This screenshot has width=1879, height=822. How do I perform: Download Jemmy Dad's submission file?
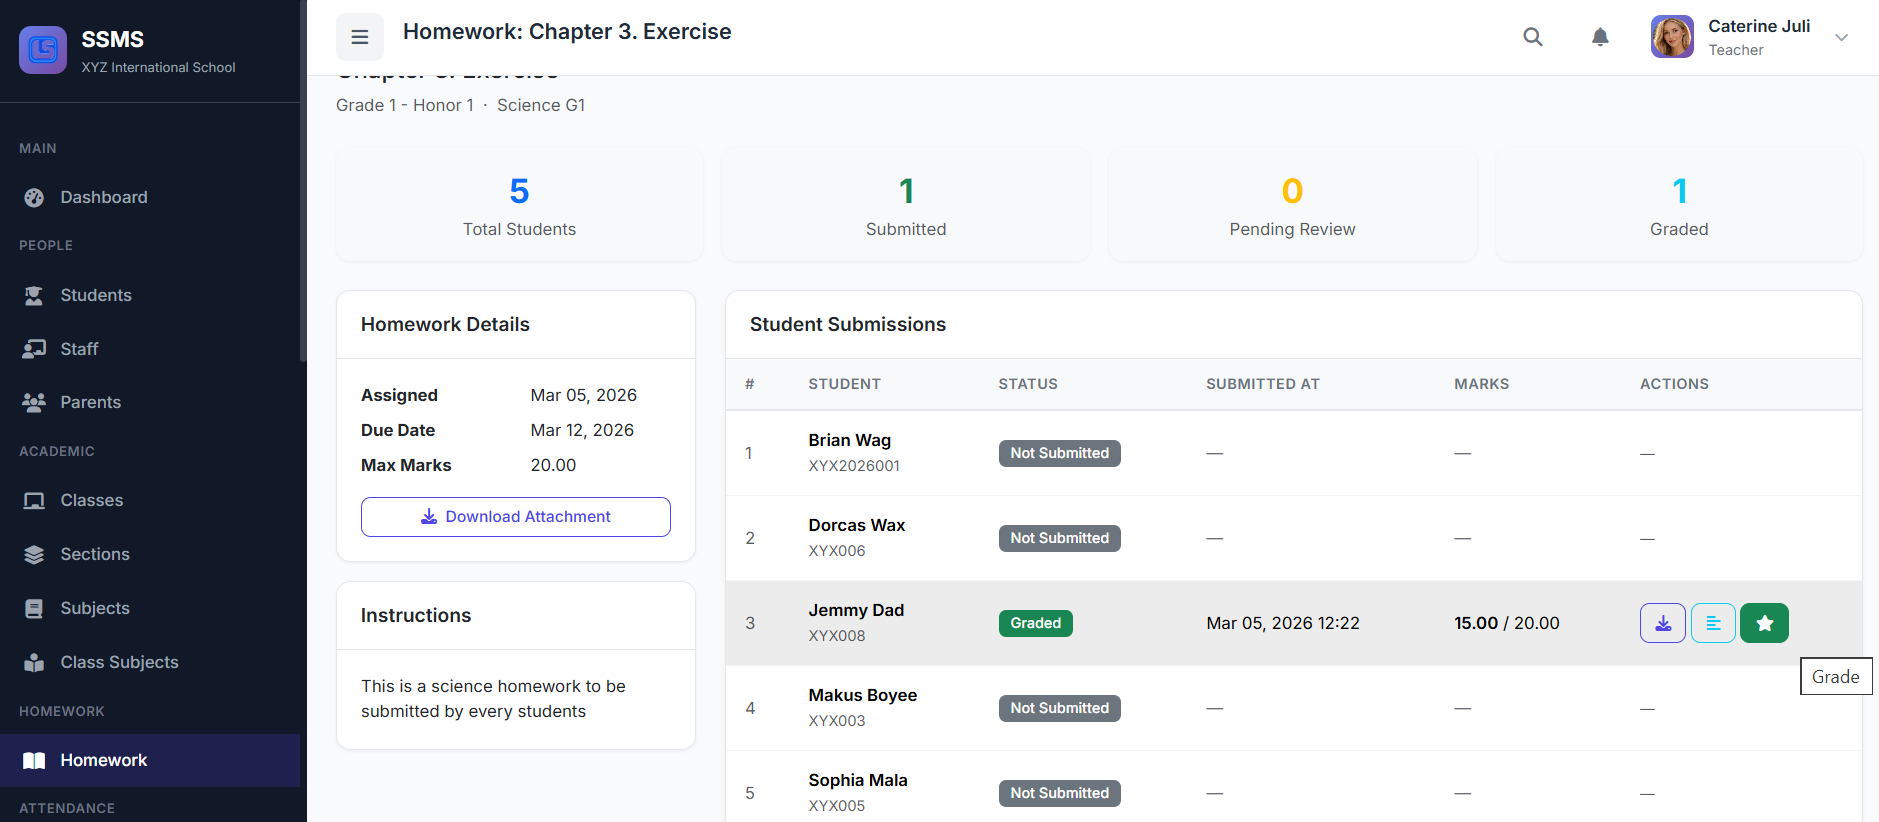click(x=1662, y=623)
